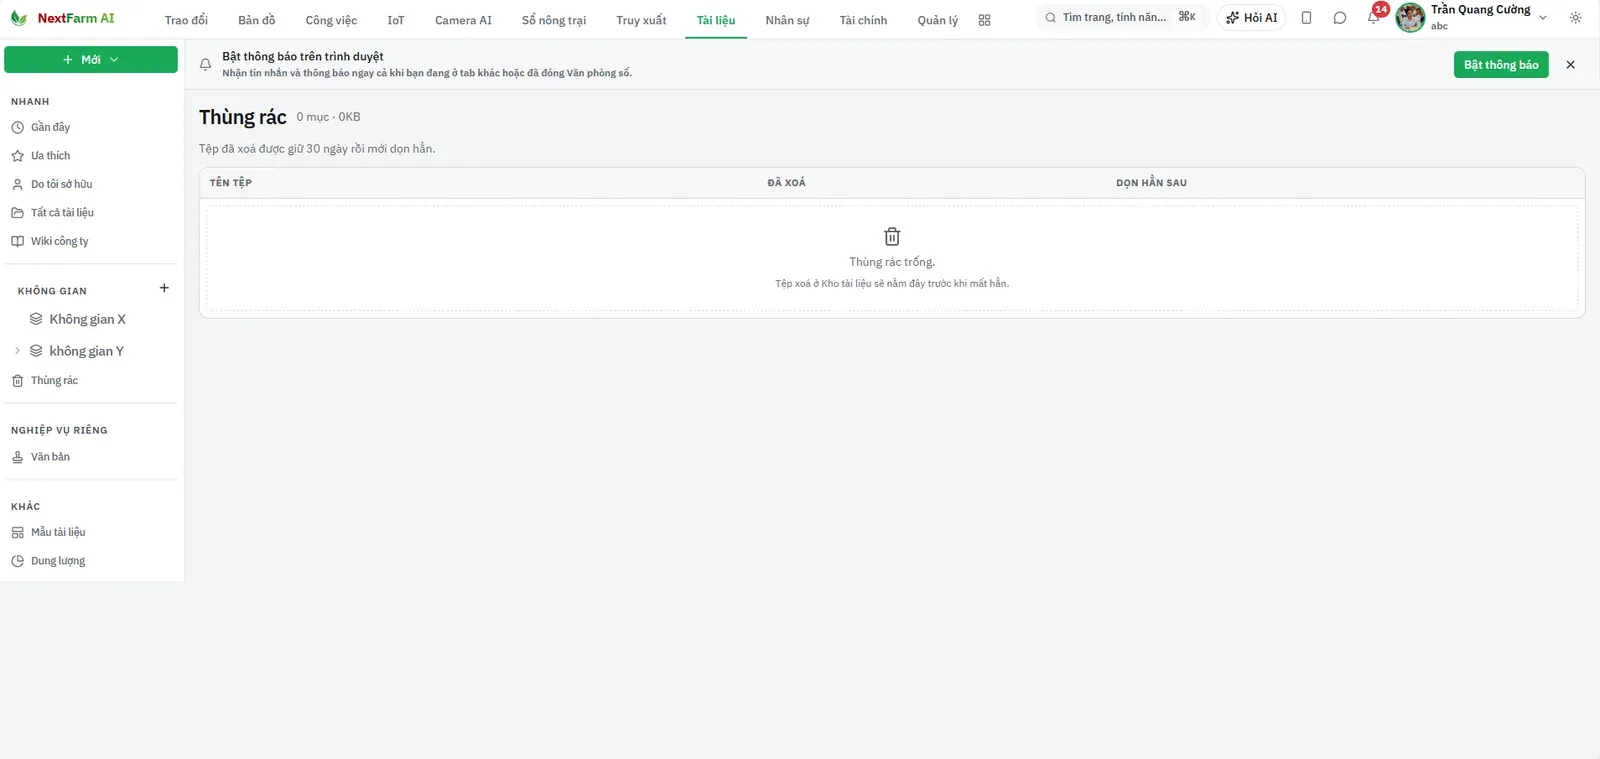Add a new space with plus icon
Image resolution: width=1600 pixels, height=759 pixels.
tap(164, 288)
